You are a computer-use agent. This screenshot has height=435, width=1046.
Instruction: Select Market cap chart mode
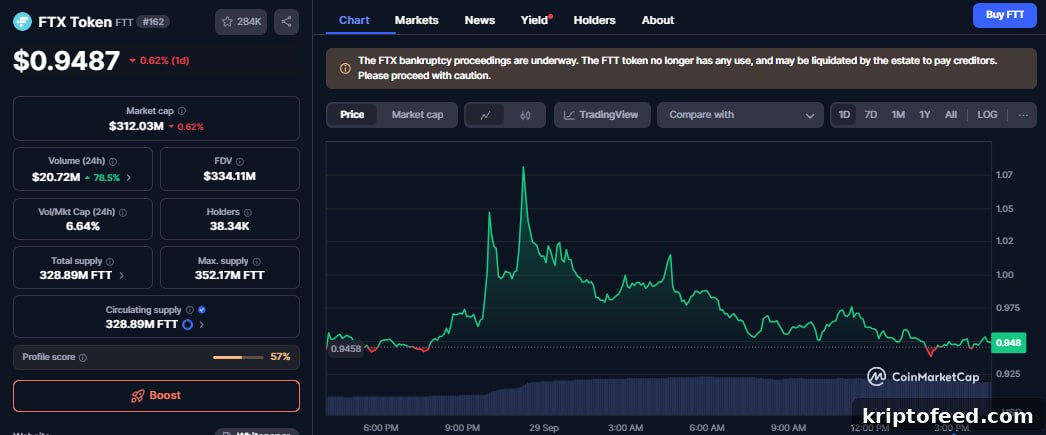[x=417, y=115]
